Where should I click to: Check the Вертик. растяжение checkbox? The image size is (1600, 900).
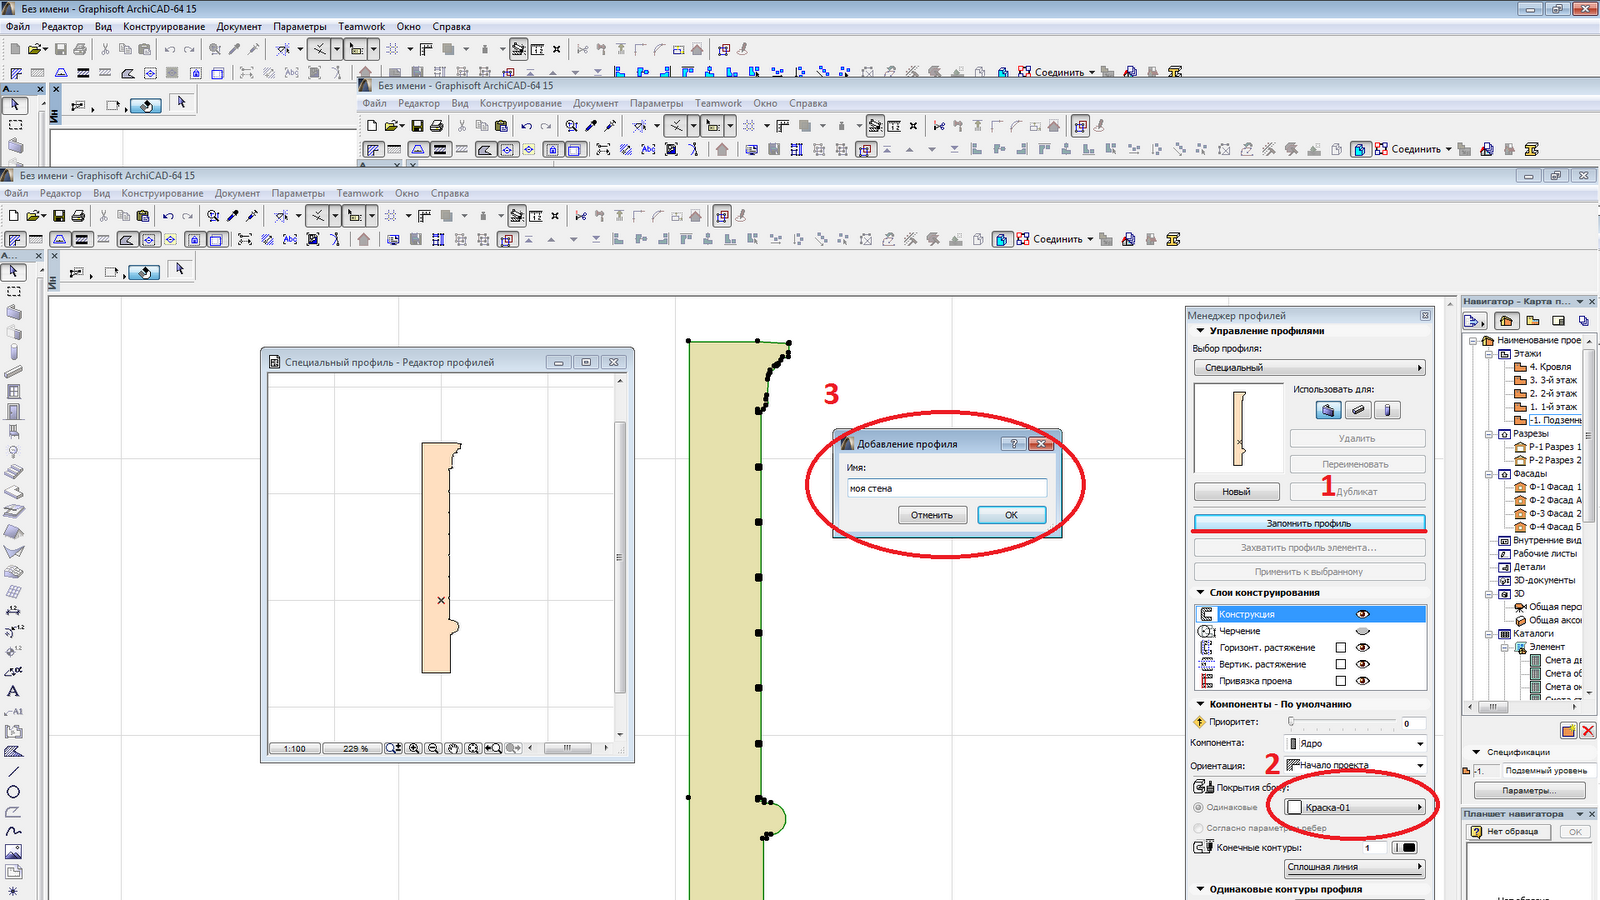(x=1341, y=664)
